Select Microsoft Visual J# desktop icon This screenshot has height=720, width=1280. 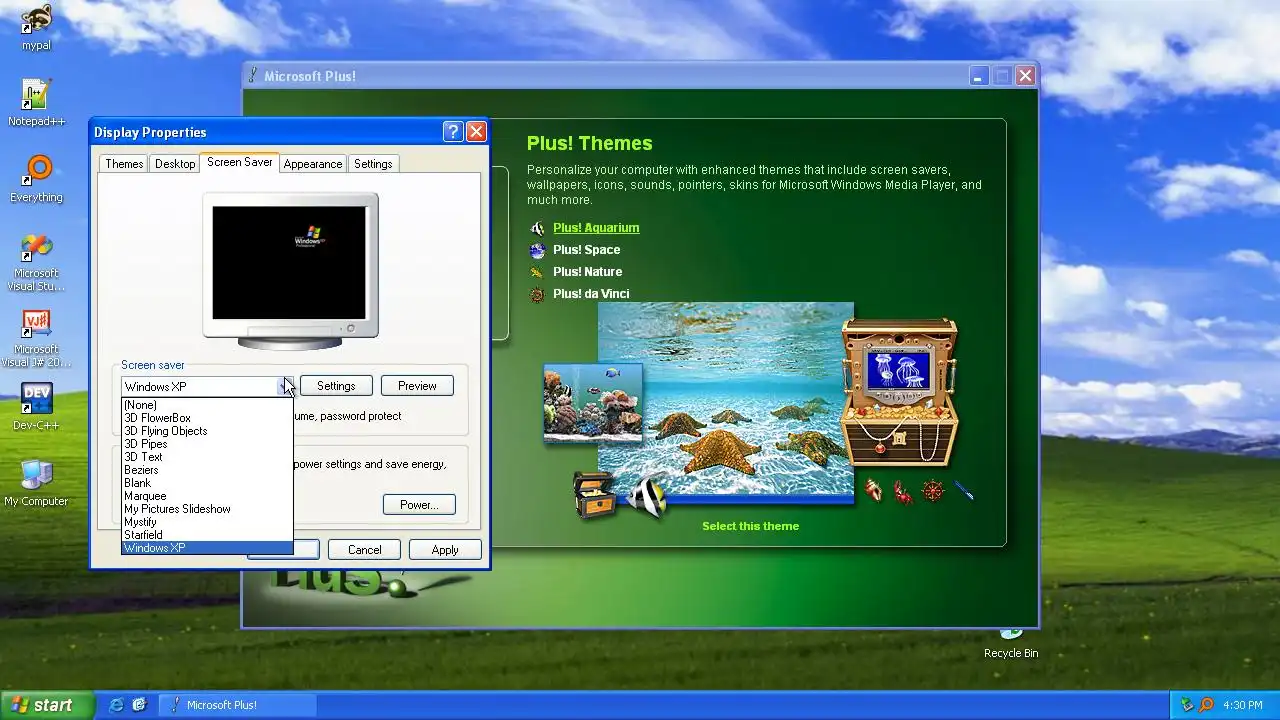[36, 338]
